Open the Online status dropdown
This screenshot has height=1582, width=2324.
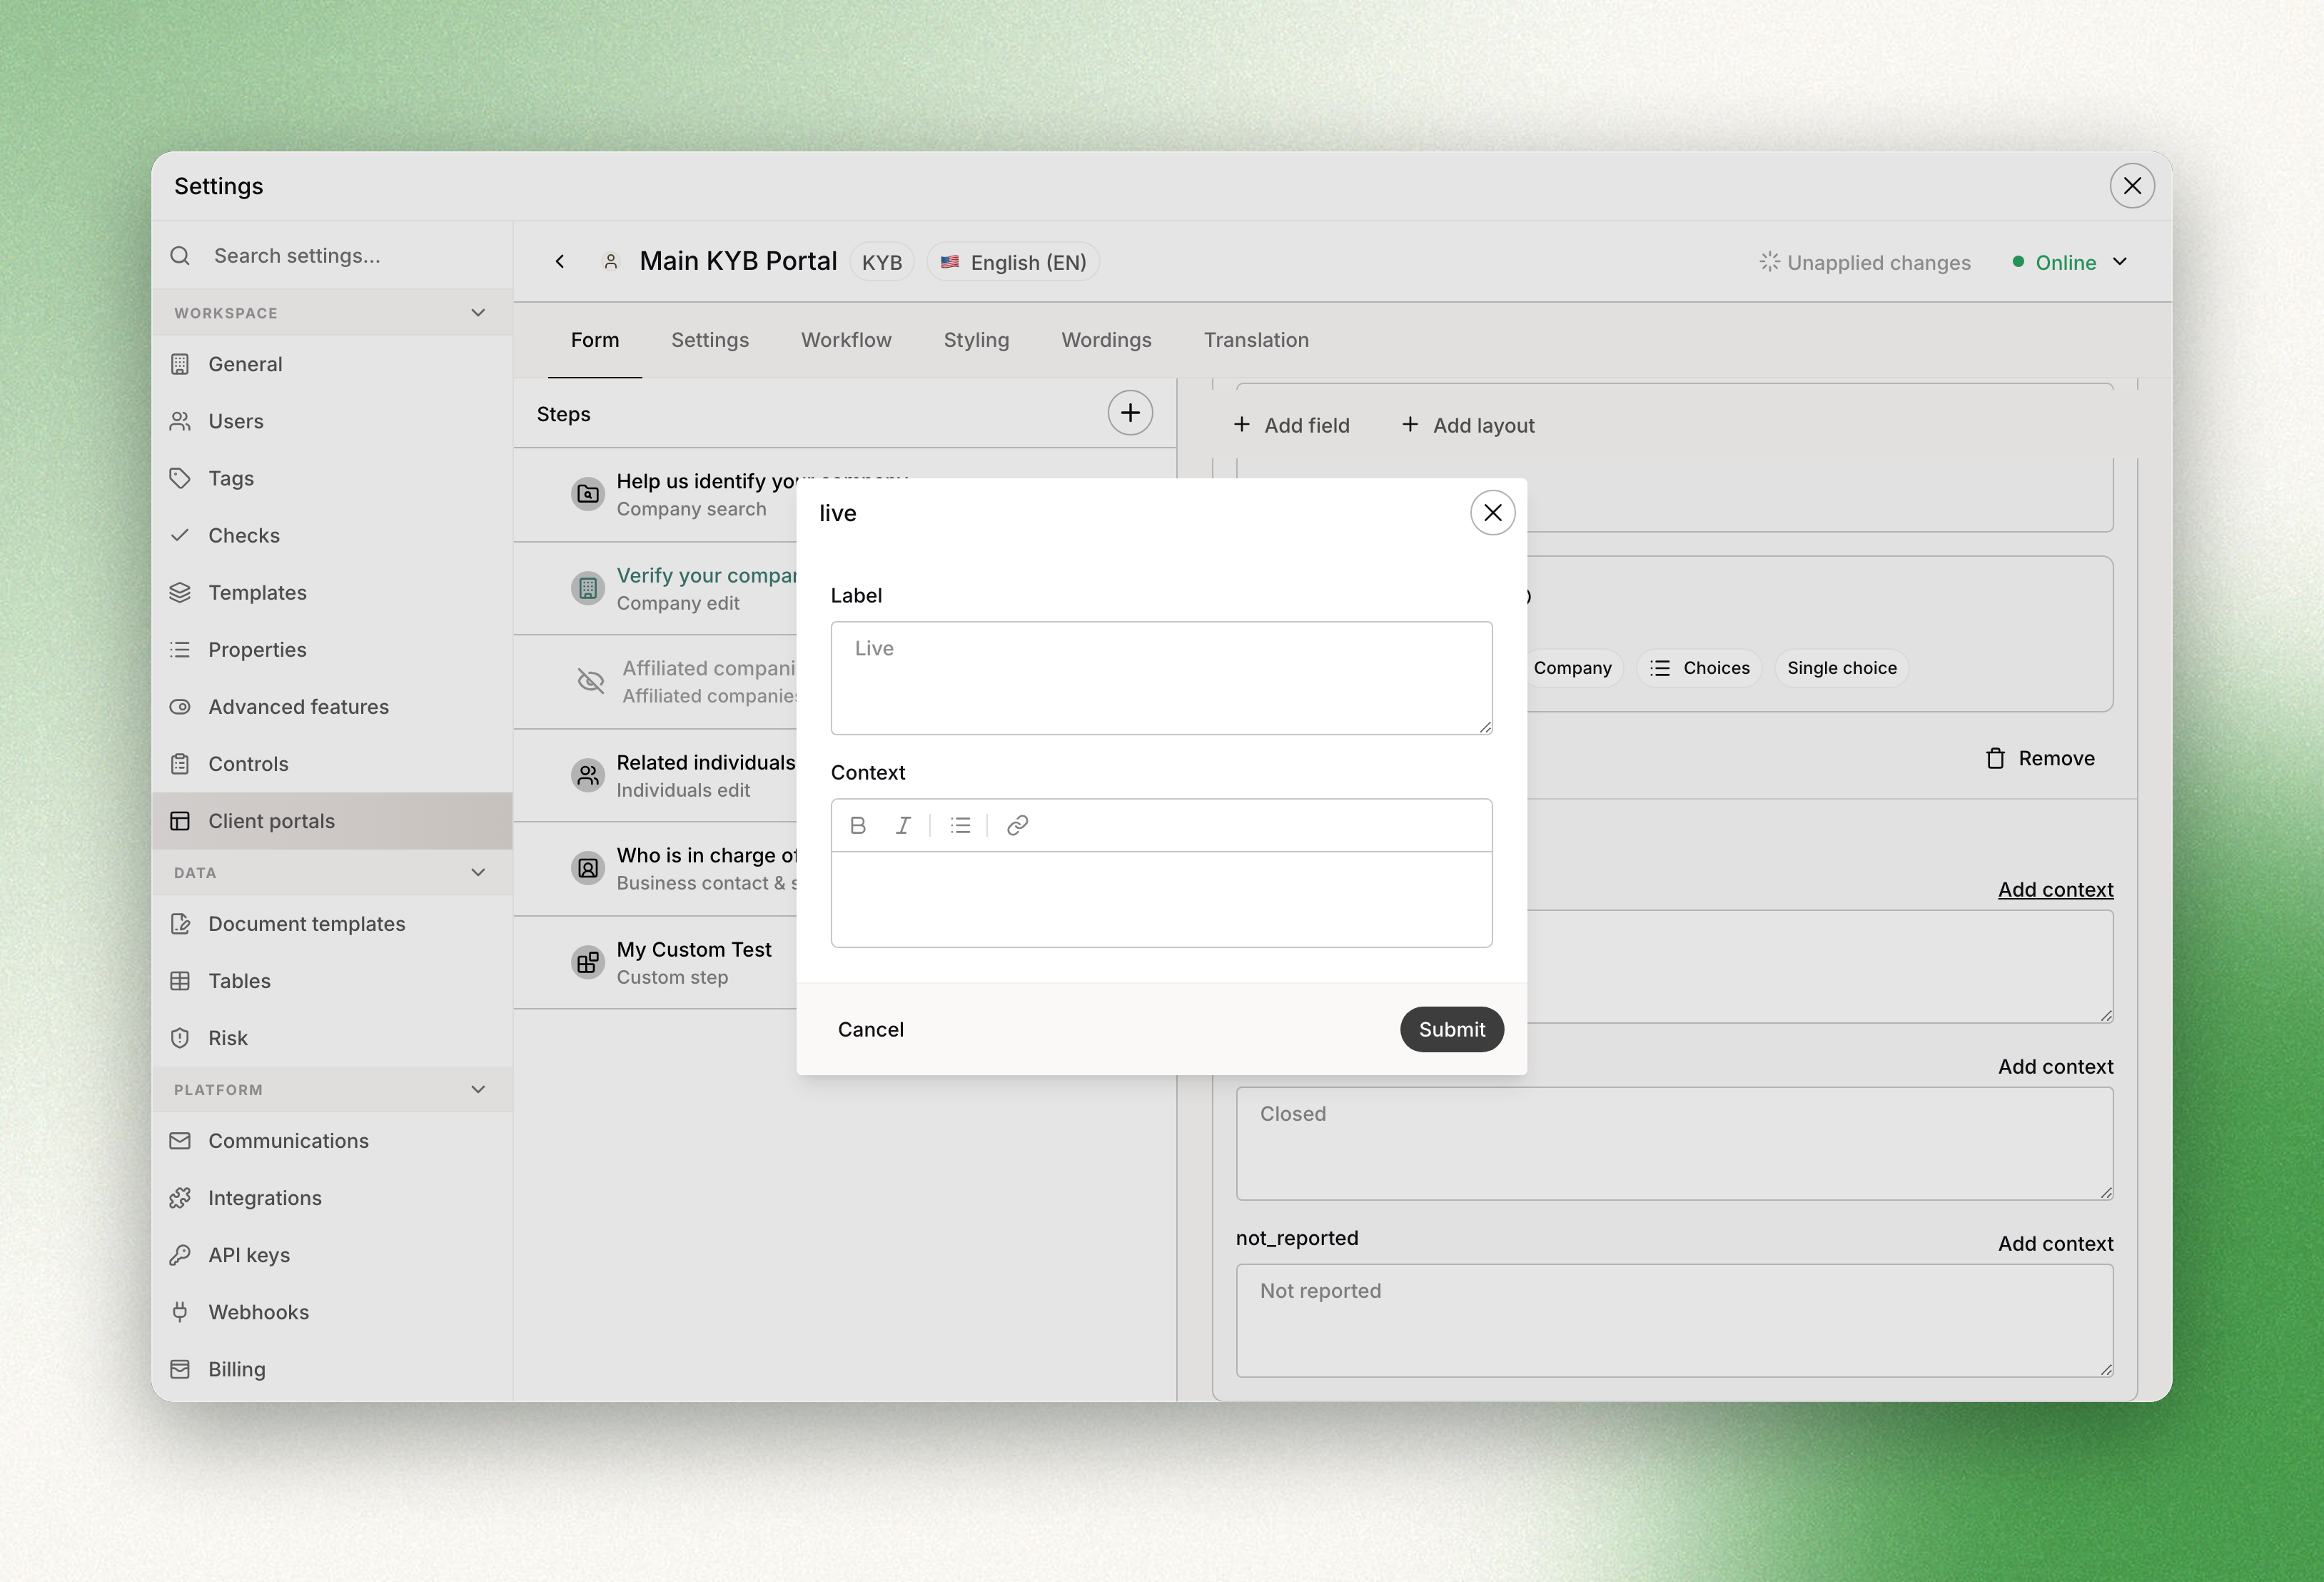(x=2070, y=262)
